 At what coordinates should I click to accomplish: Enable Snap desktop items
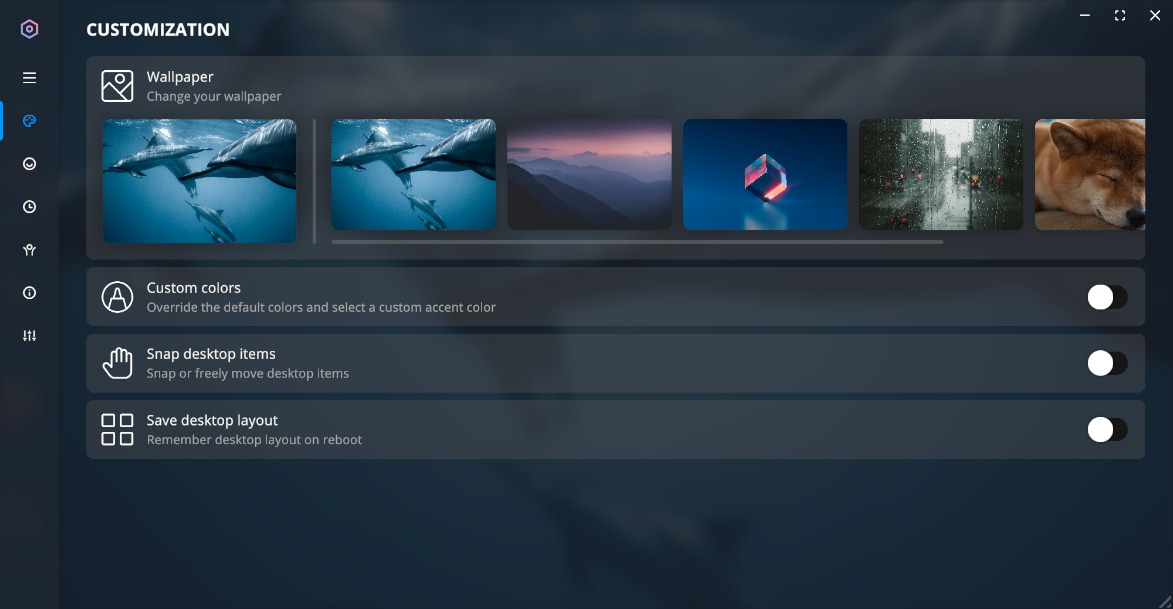point(1107,363)
